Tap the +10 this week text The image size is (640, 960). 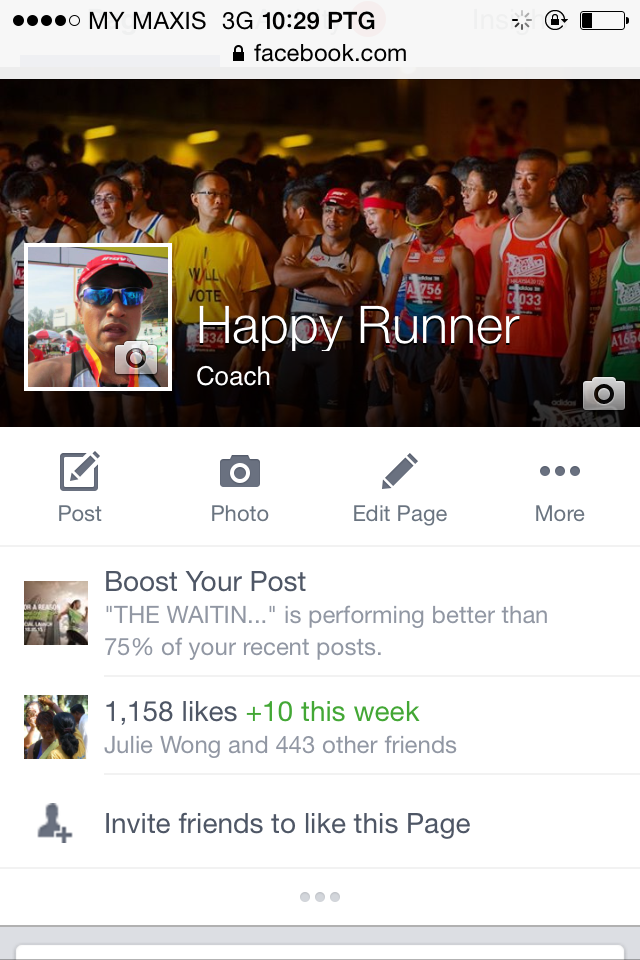(x=332, y=711)
